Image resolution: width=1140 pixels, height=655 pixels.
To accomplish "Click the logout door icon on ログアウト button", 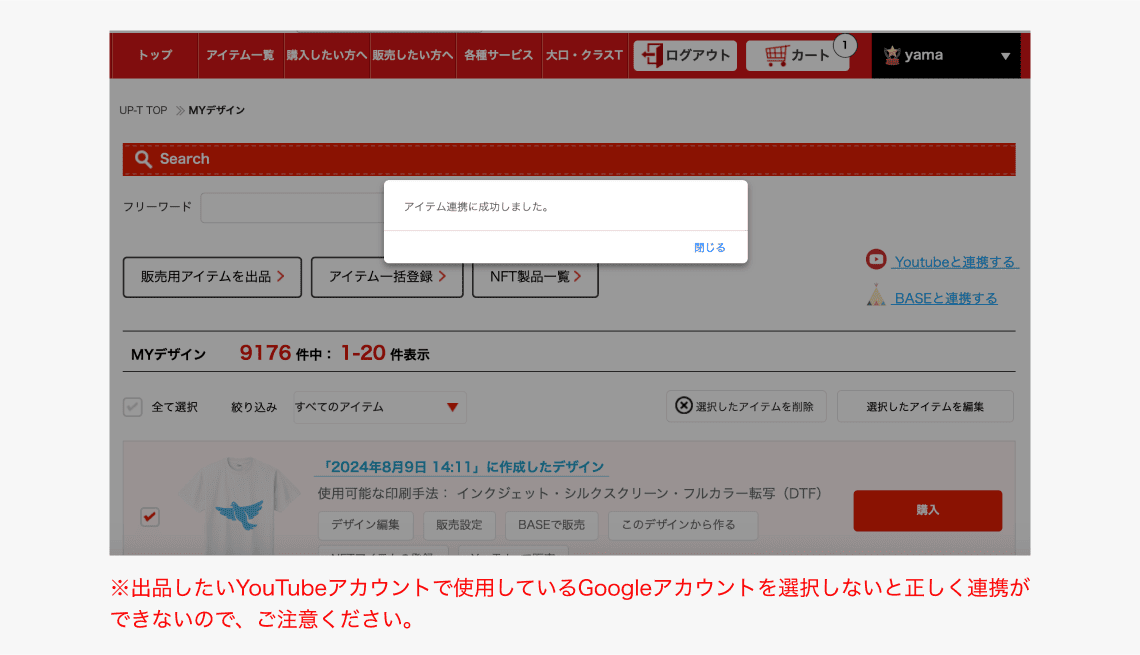I will point(651,55).
